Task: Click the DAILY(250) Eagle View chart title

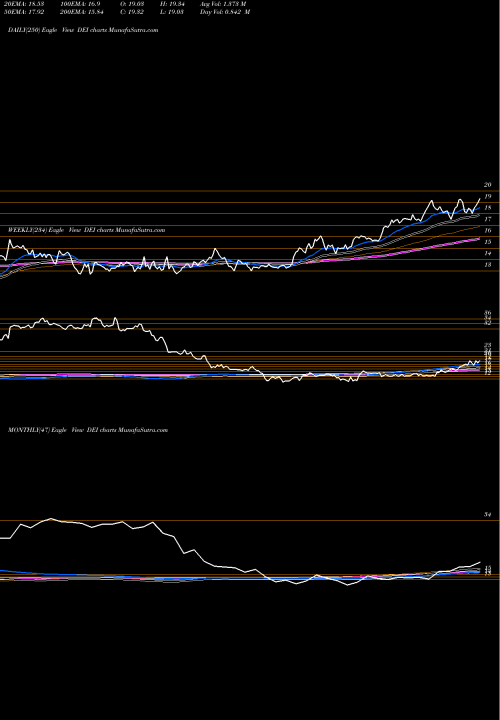Action: [x=83, y=30]
